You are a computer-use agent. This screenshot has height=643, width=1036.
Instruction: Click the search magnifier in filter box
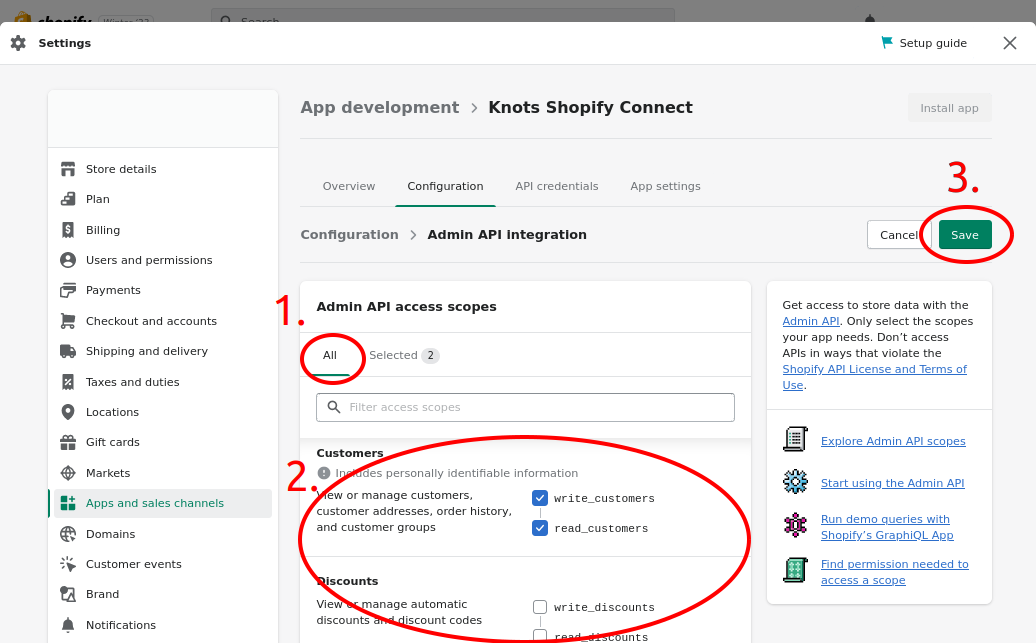coord(334,407)
